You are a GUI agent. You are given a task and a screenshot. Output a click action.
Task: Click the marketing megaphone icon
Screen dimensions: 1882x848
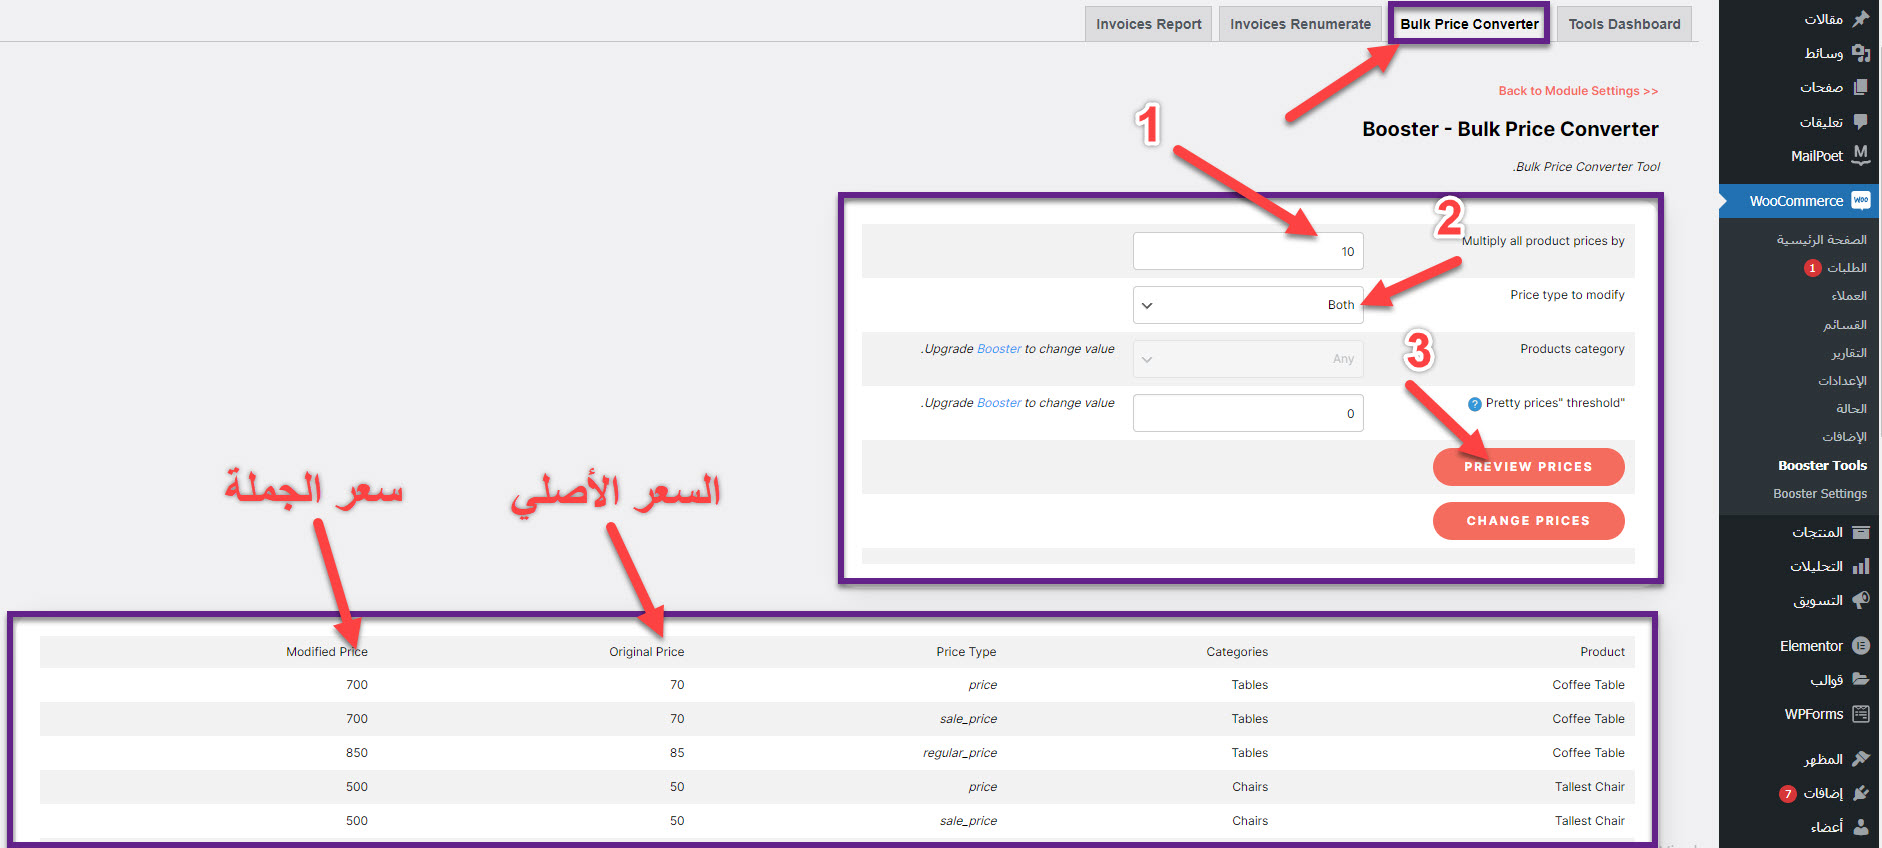pyautogui.click(x=1860, y=600)
